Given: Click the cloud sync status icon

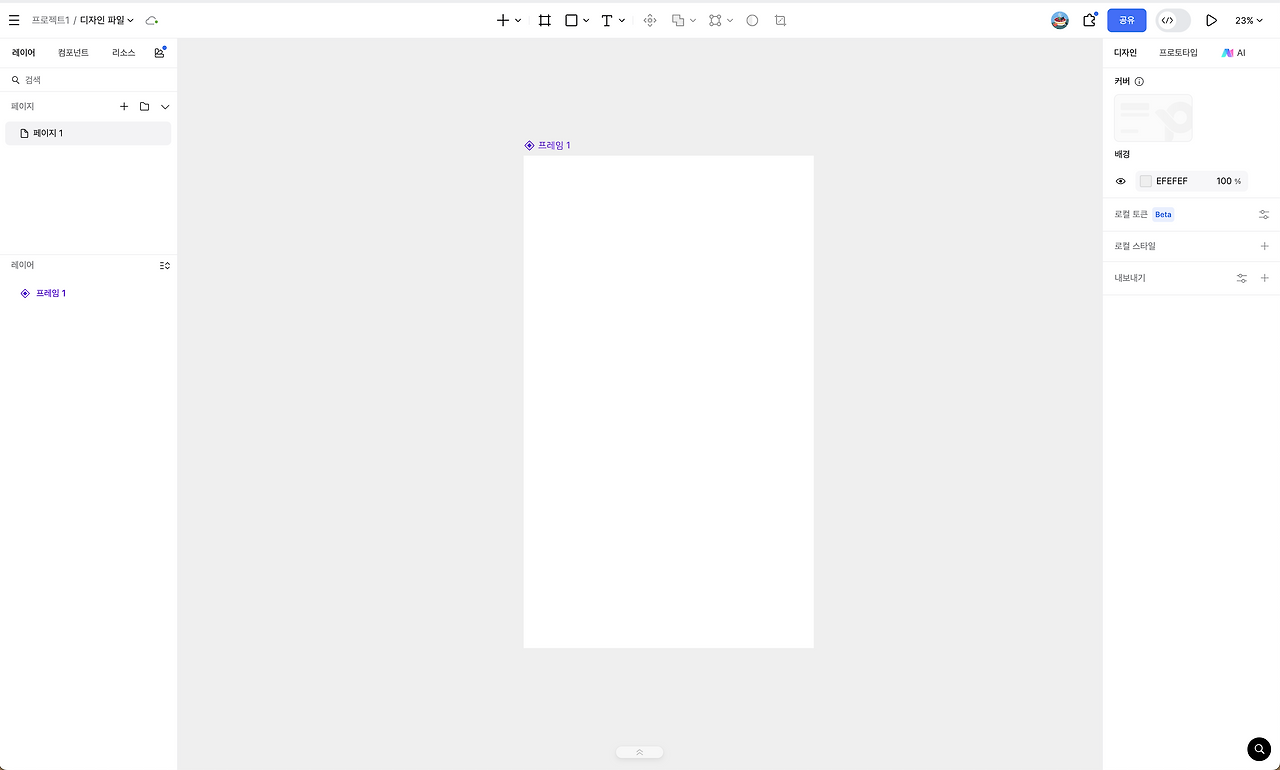Looking at the screenshot, I should 152,20.
